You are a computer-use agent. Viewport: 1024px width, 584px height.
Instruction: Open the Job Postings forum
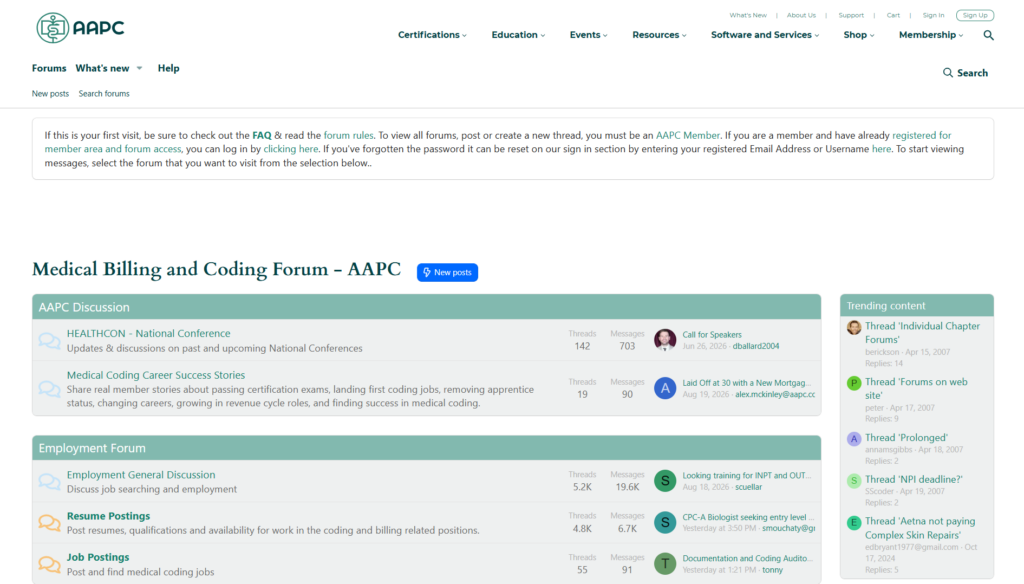[98, 557]
